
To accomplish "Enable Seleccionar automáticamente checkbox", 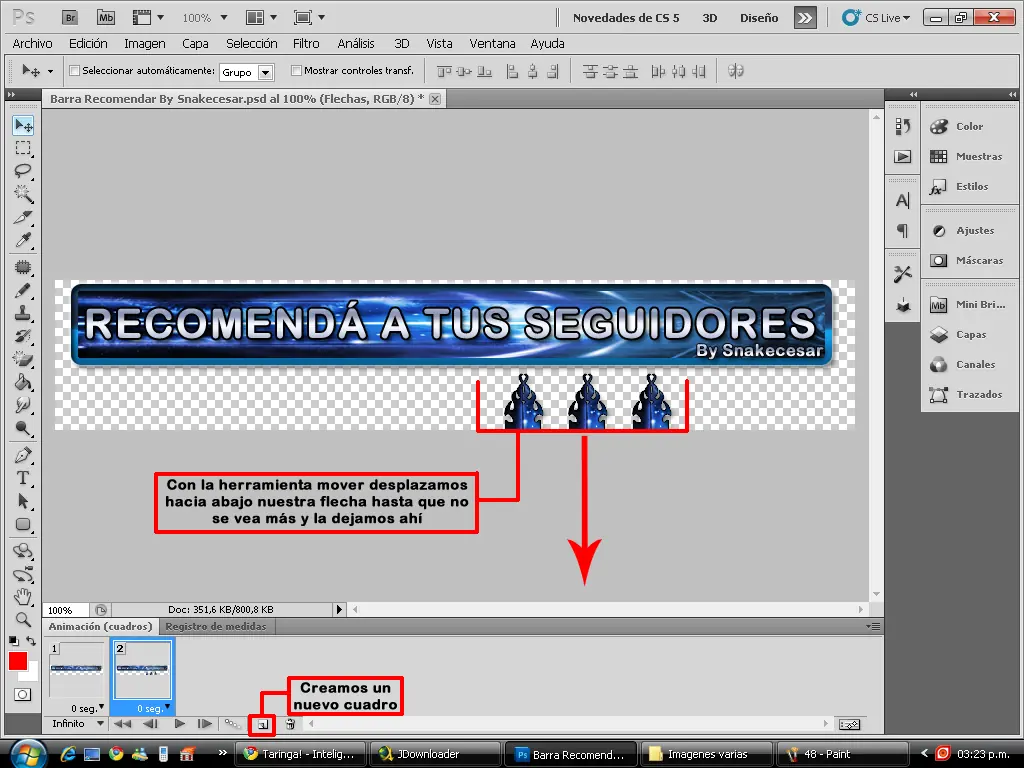I will pyautogui.click(x=74, y=71).
